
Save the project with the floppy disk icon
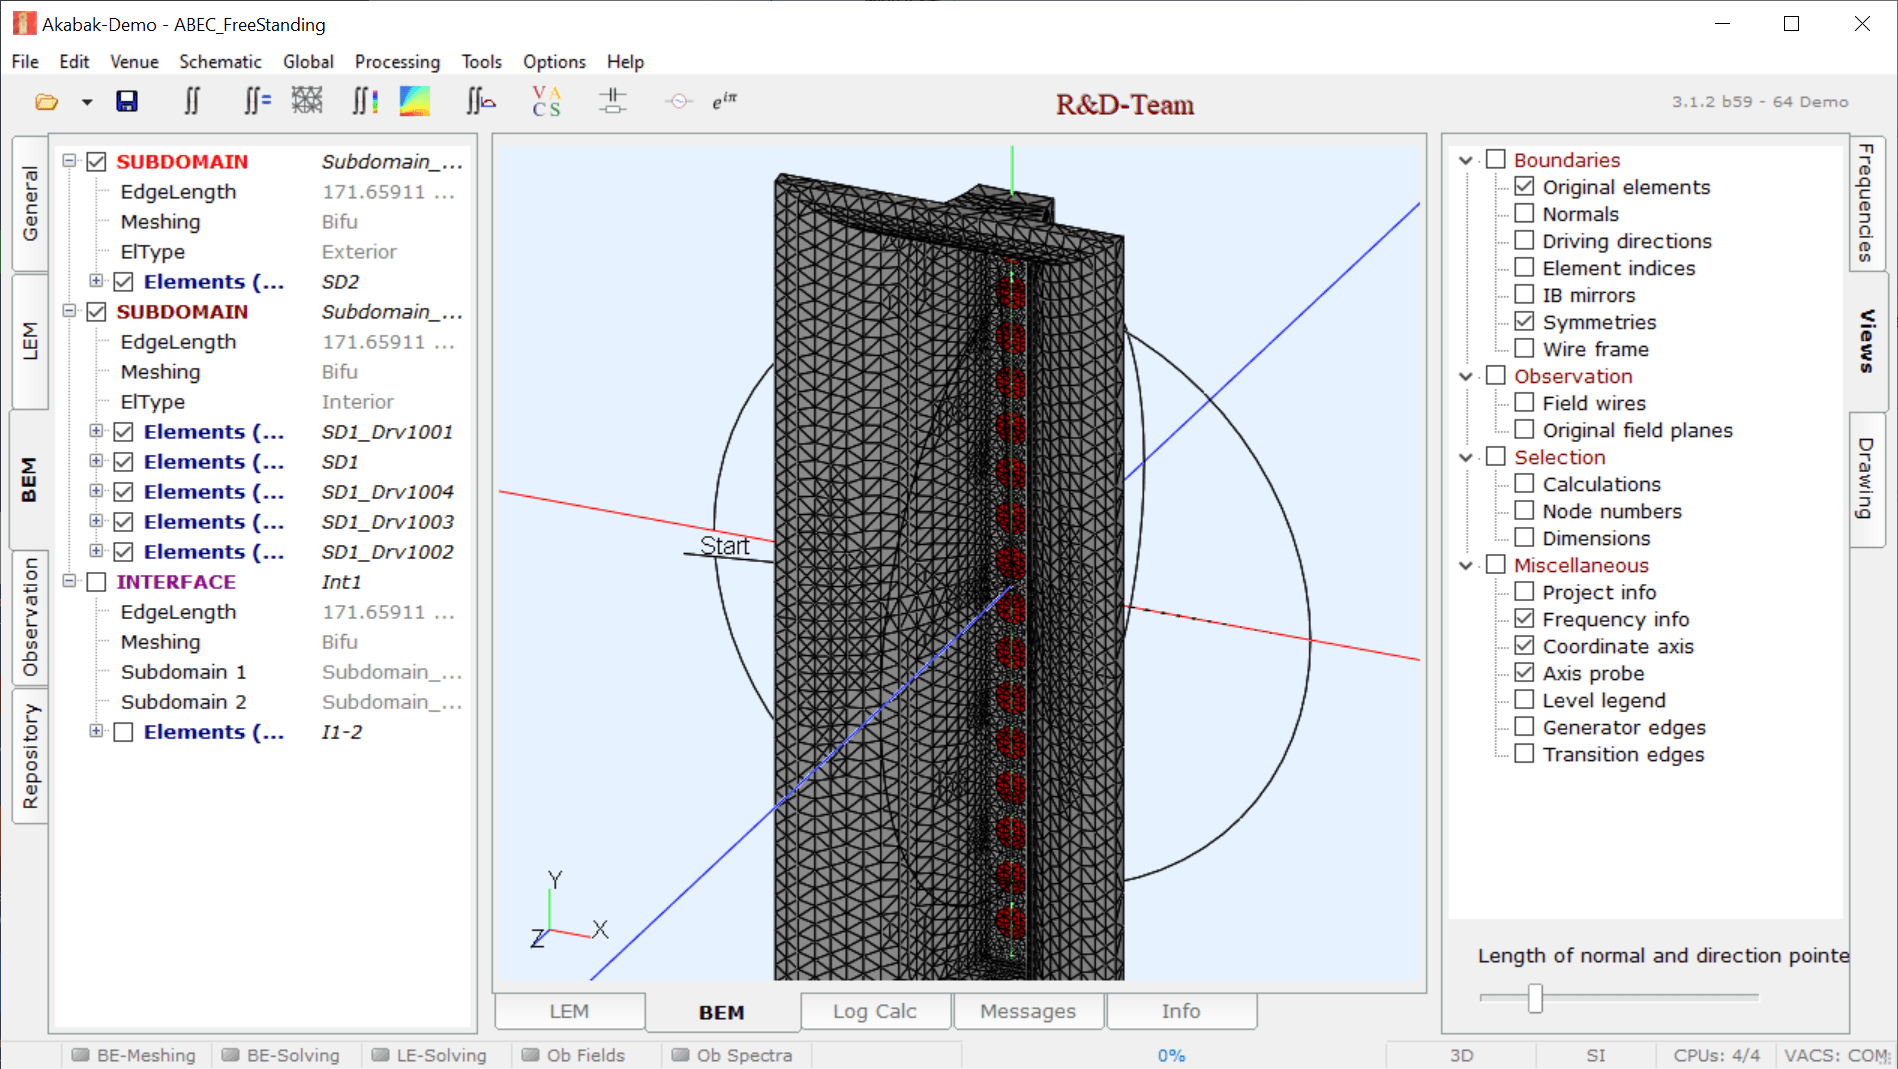[127, 102]
